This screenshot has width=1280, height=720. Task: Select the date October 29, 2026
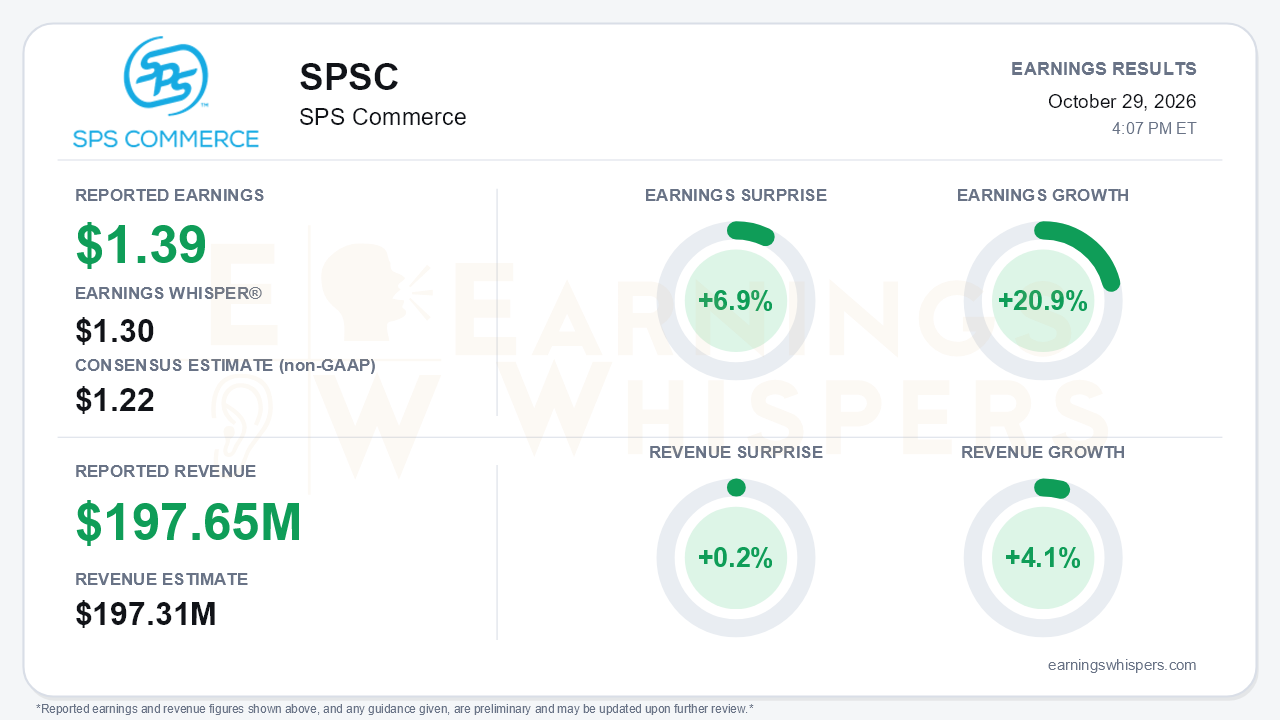[1122, 102]
